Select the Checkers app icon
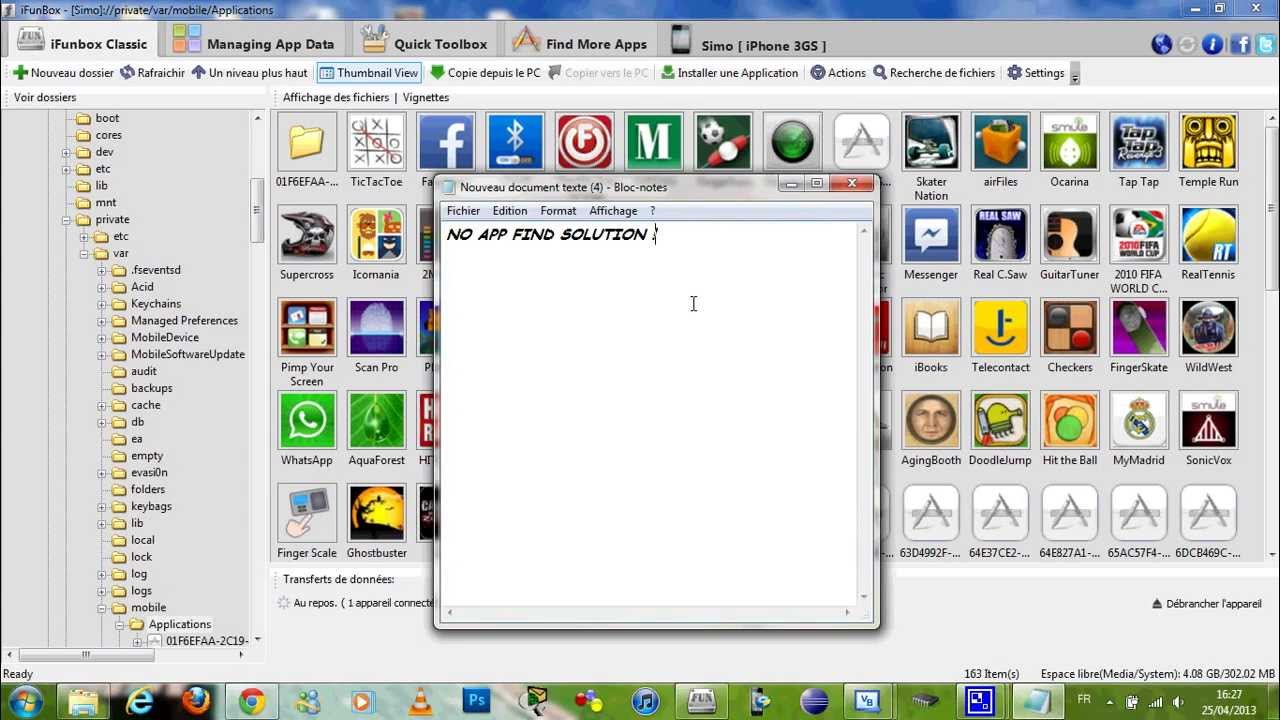Screen dimensions: 1280x720 click(1070, 328)
